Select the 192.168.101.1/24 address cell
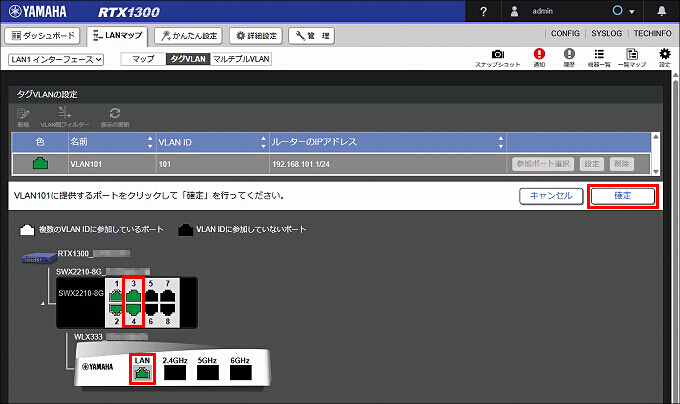 click(388, 164)
